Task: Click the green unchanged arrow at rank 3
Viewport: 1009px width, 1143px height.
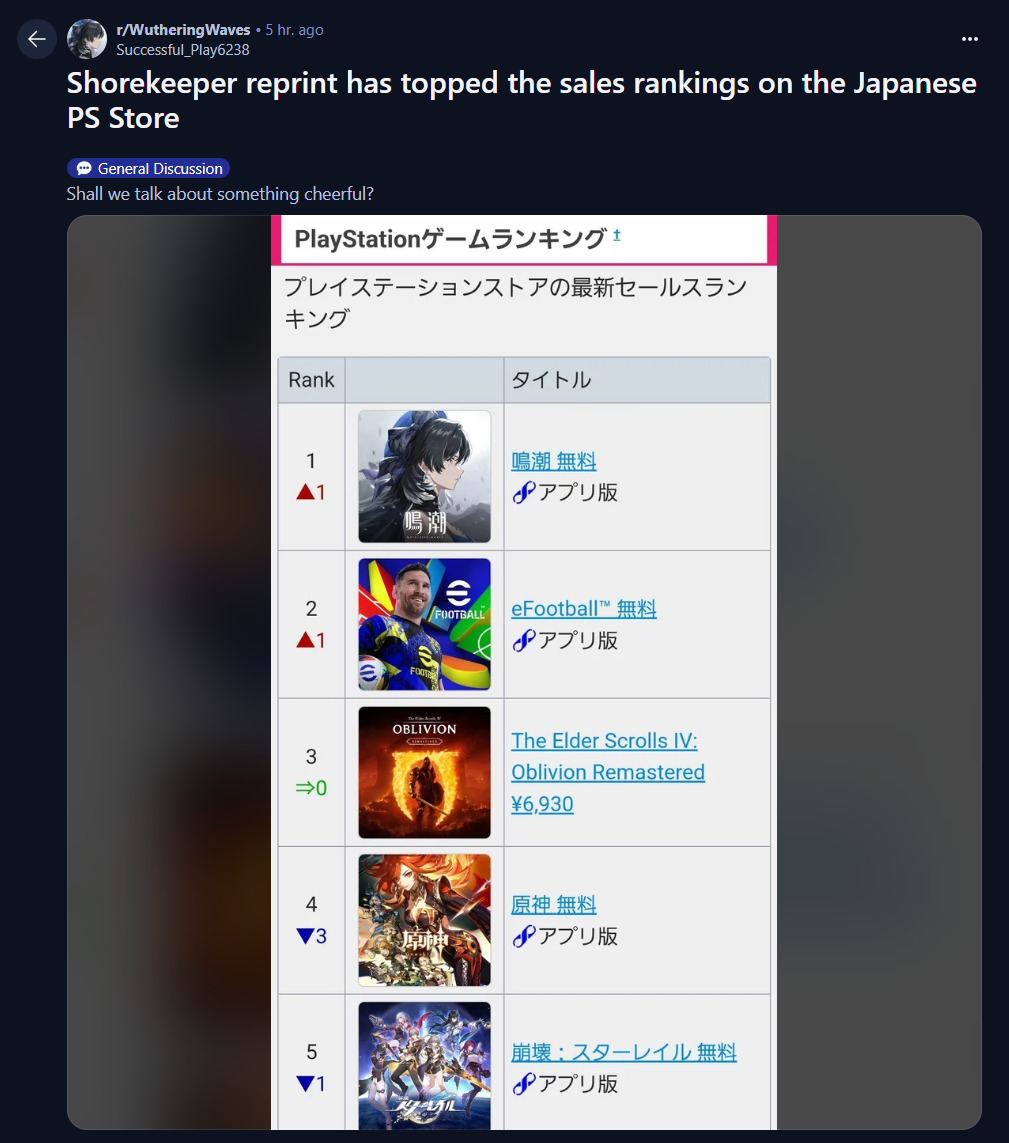Action: point(304,788)
